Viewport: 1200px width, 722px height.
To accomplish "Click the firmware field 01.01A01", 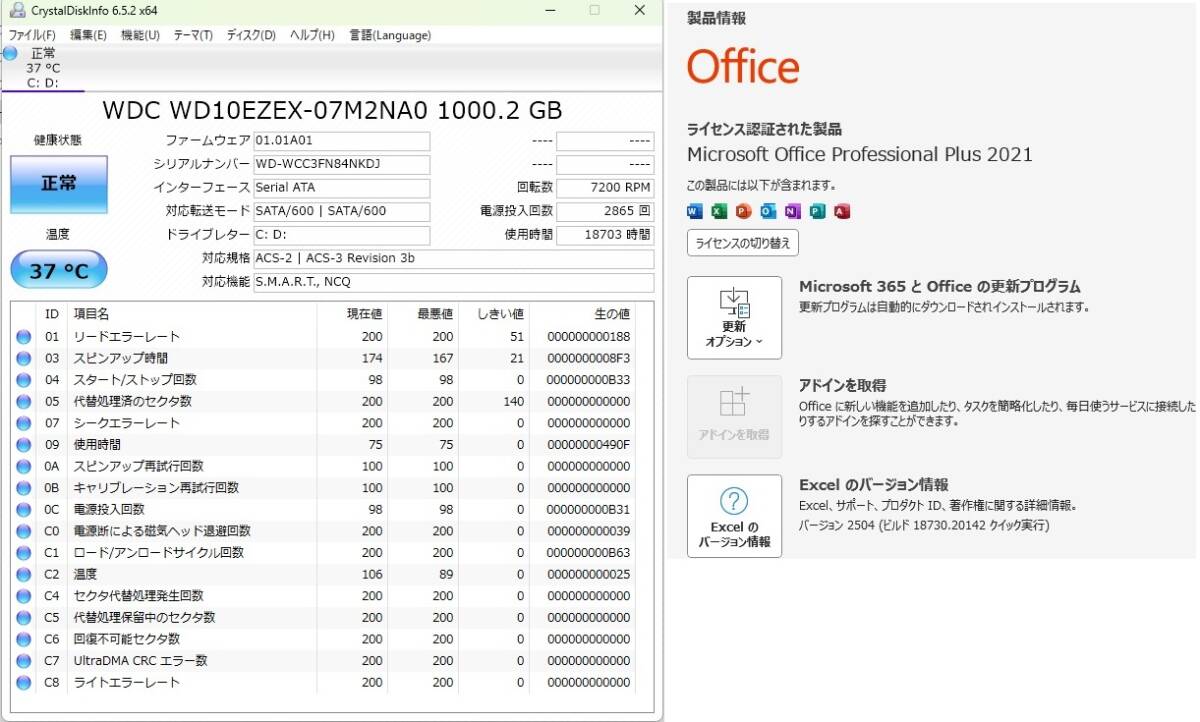I will tap(341, 141).
